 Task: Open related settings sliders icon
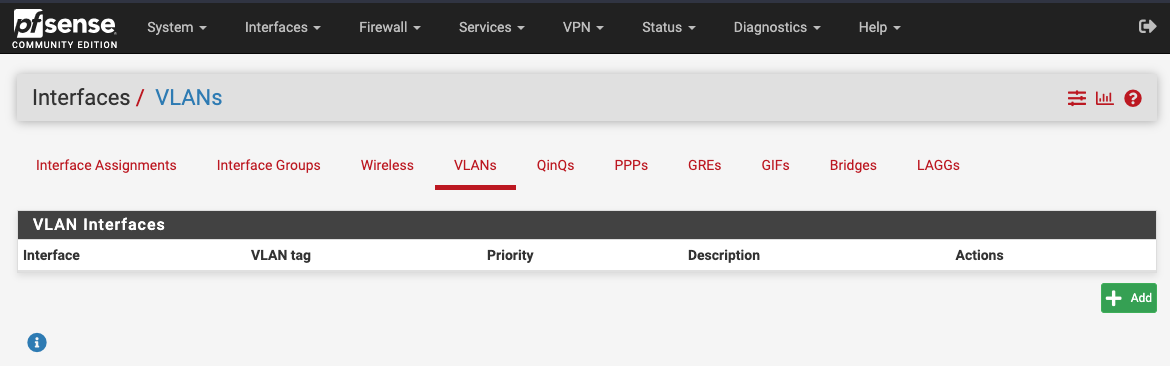(1077, 98)
